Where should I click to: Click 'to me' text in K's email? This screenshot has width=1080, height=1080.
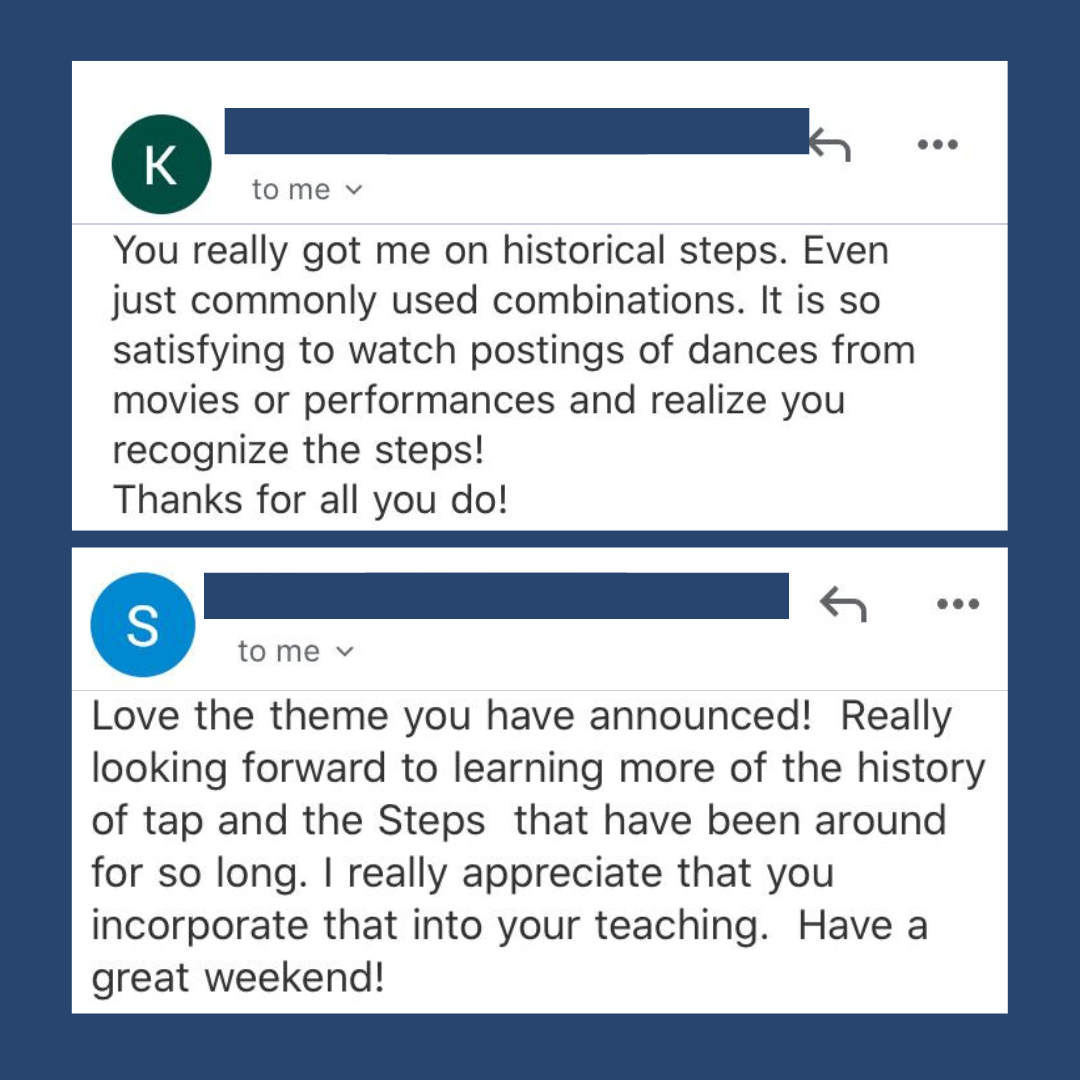click(290, 190)
